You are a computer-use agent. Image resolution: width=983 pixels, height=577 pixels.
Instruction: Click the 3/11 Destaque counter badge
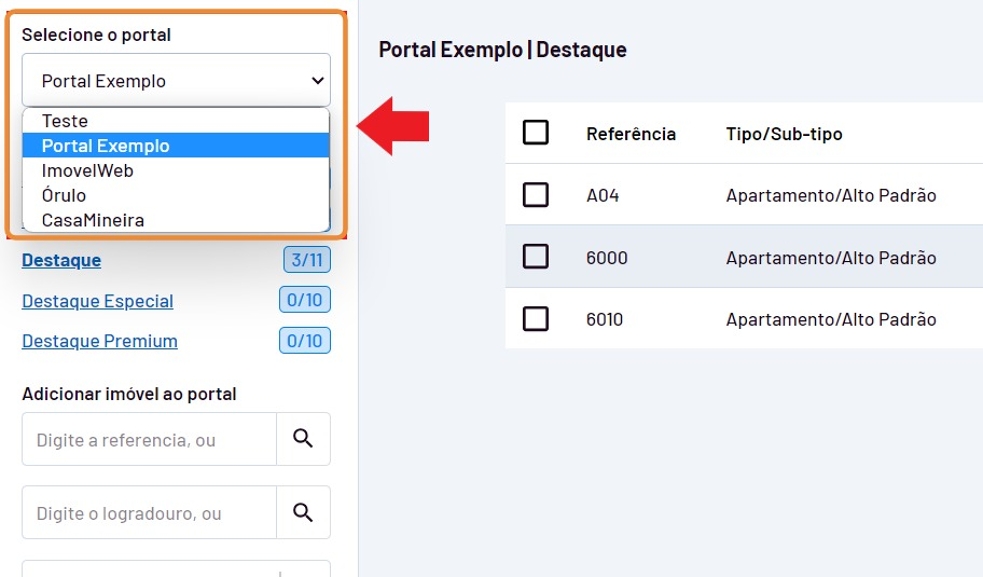(306, 260)
